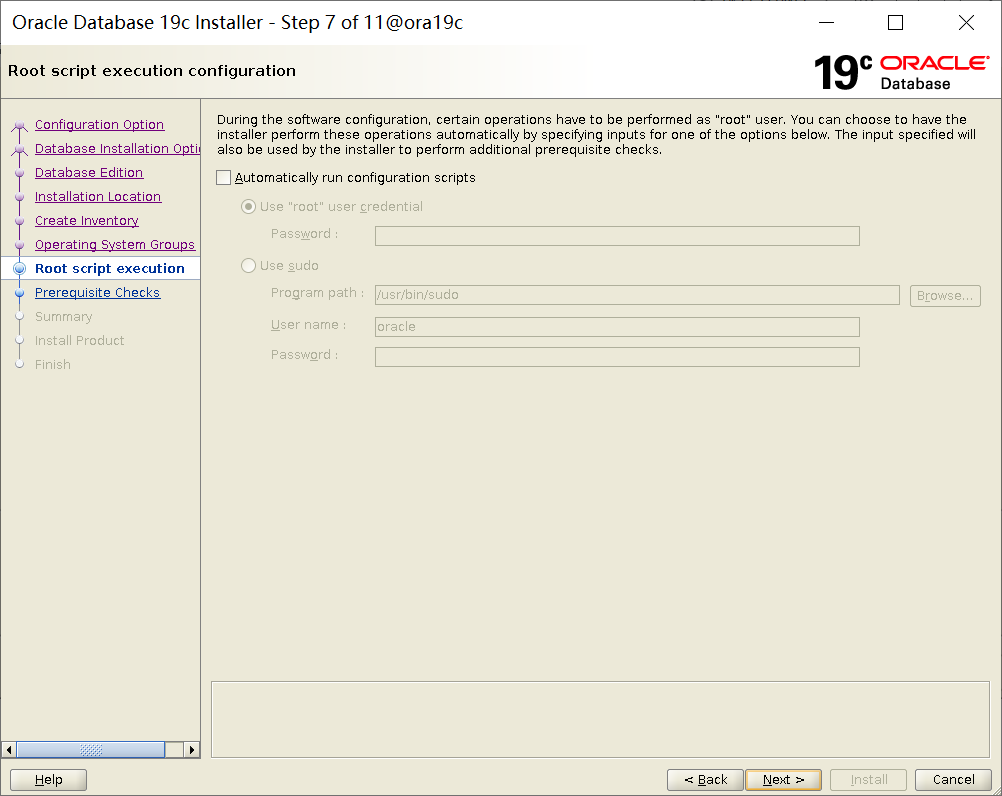Click the Program path field /usr/bin/sudo
The width and height of the screenshot is (1002, 796).
637,295
